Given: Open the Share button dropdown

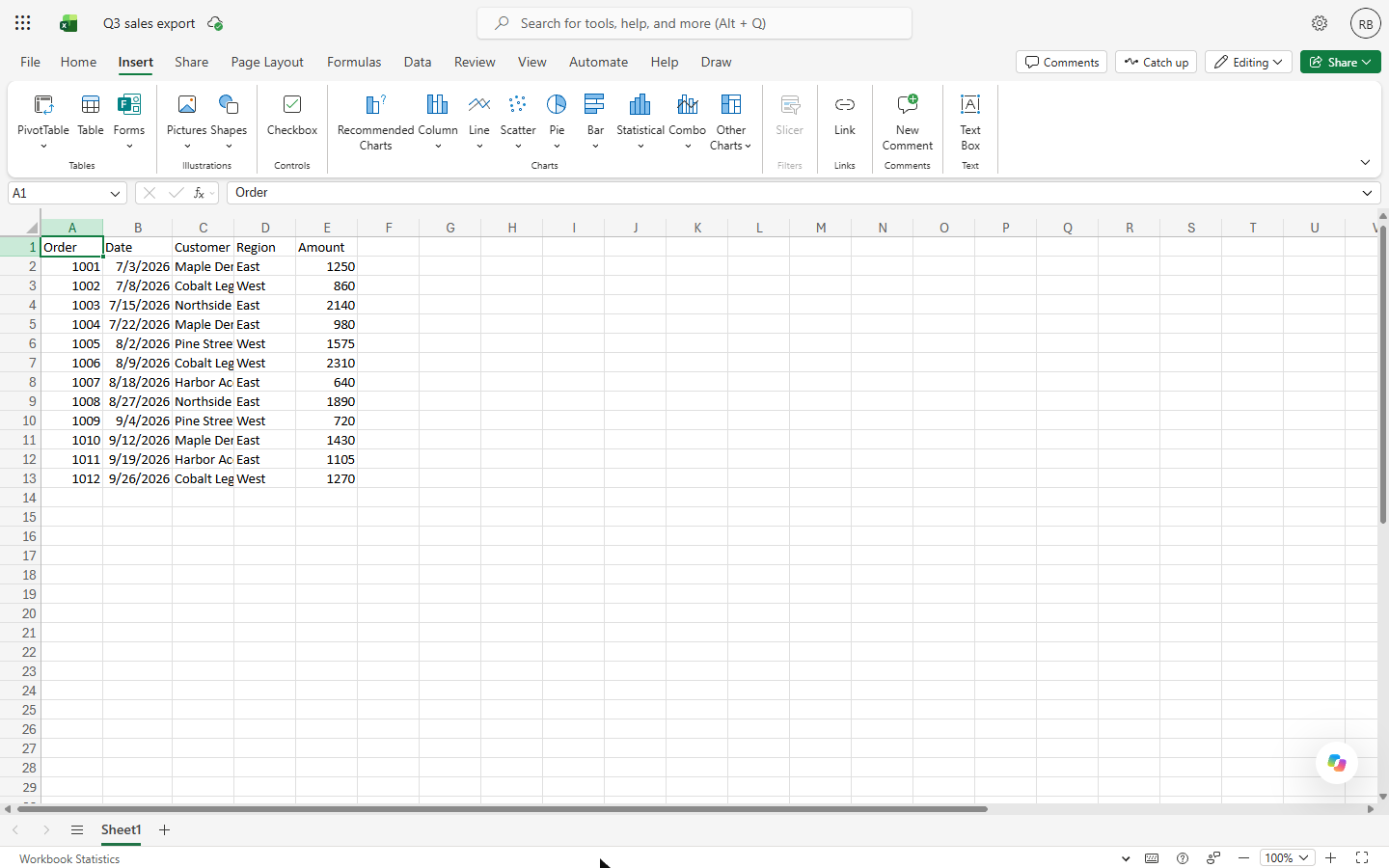Looking at the screenshot, I should pyautogui.click(x=1340, y=62).
